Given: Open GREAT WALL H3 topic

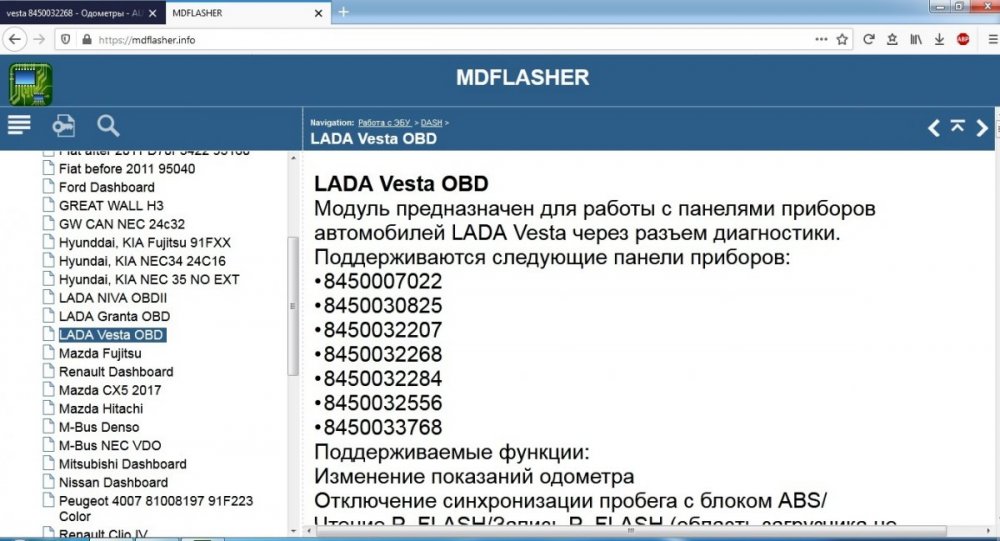Looking at the screenshot, I should tap(111, 205).
